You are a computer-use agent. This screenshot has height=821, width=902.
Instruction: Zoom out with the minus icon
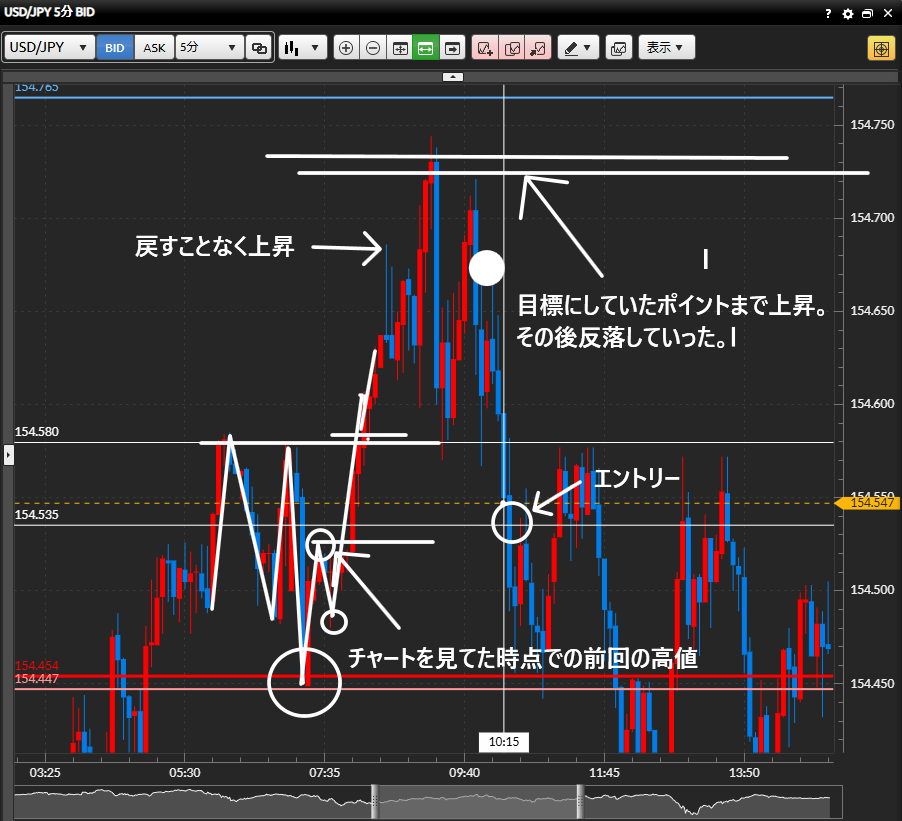pyautogui.click(x=372, y=48)
